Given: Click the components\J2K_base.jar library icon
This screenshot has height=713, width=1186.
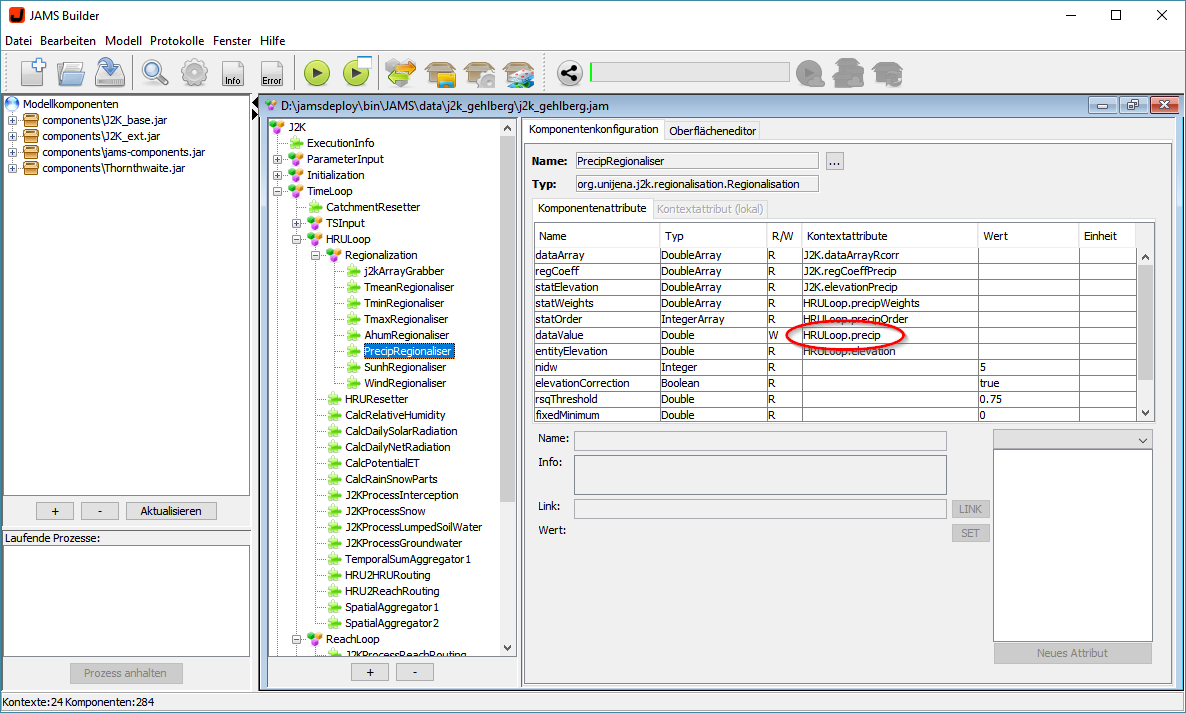Looking at the screenshot, I should (31, 120).
